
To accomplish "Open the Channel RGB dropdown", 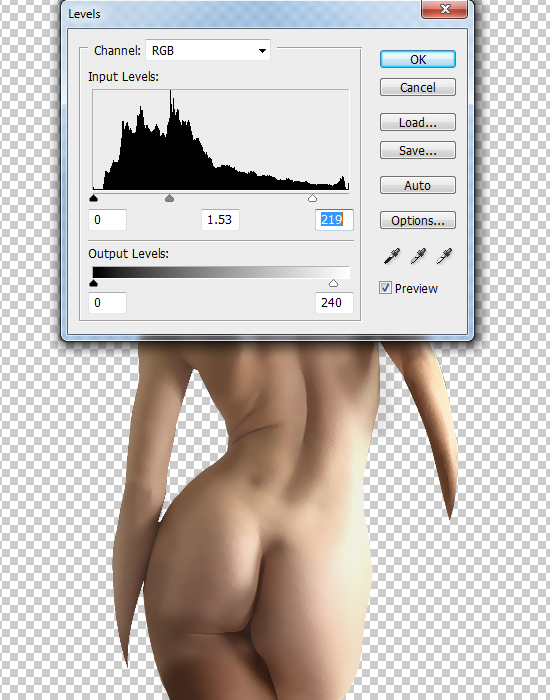I will tap(208, 50).
